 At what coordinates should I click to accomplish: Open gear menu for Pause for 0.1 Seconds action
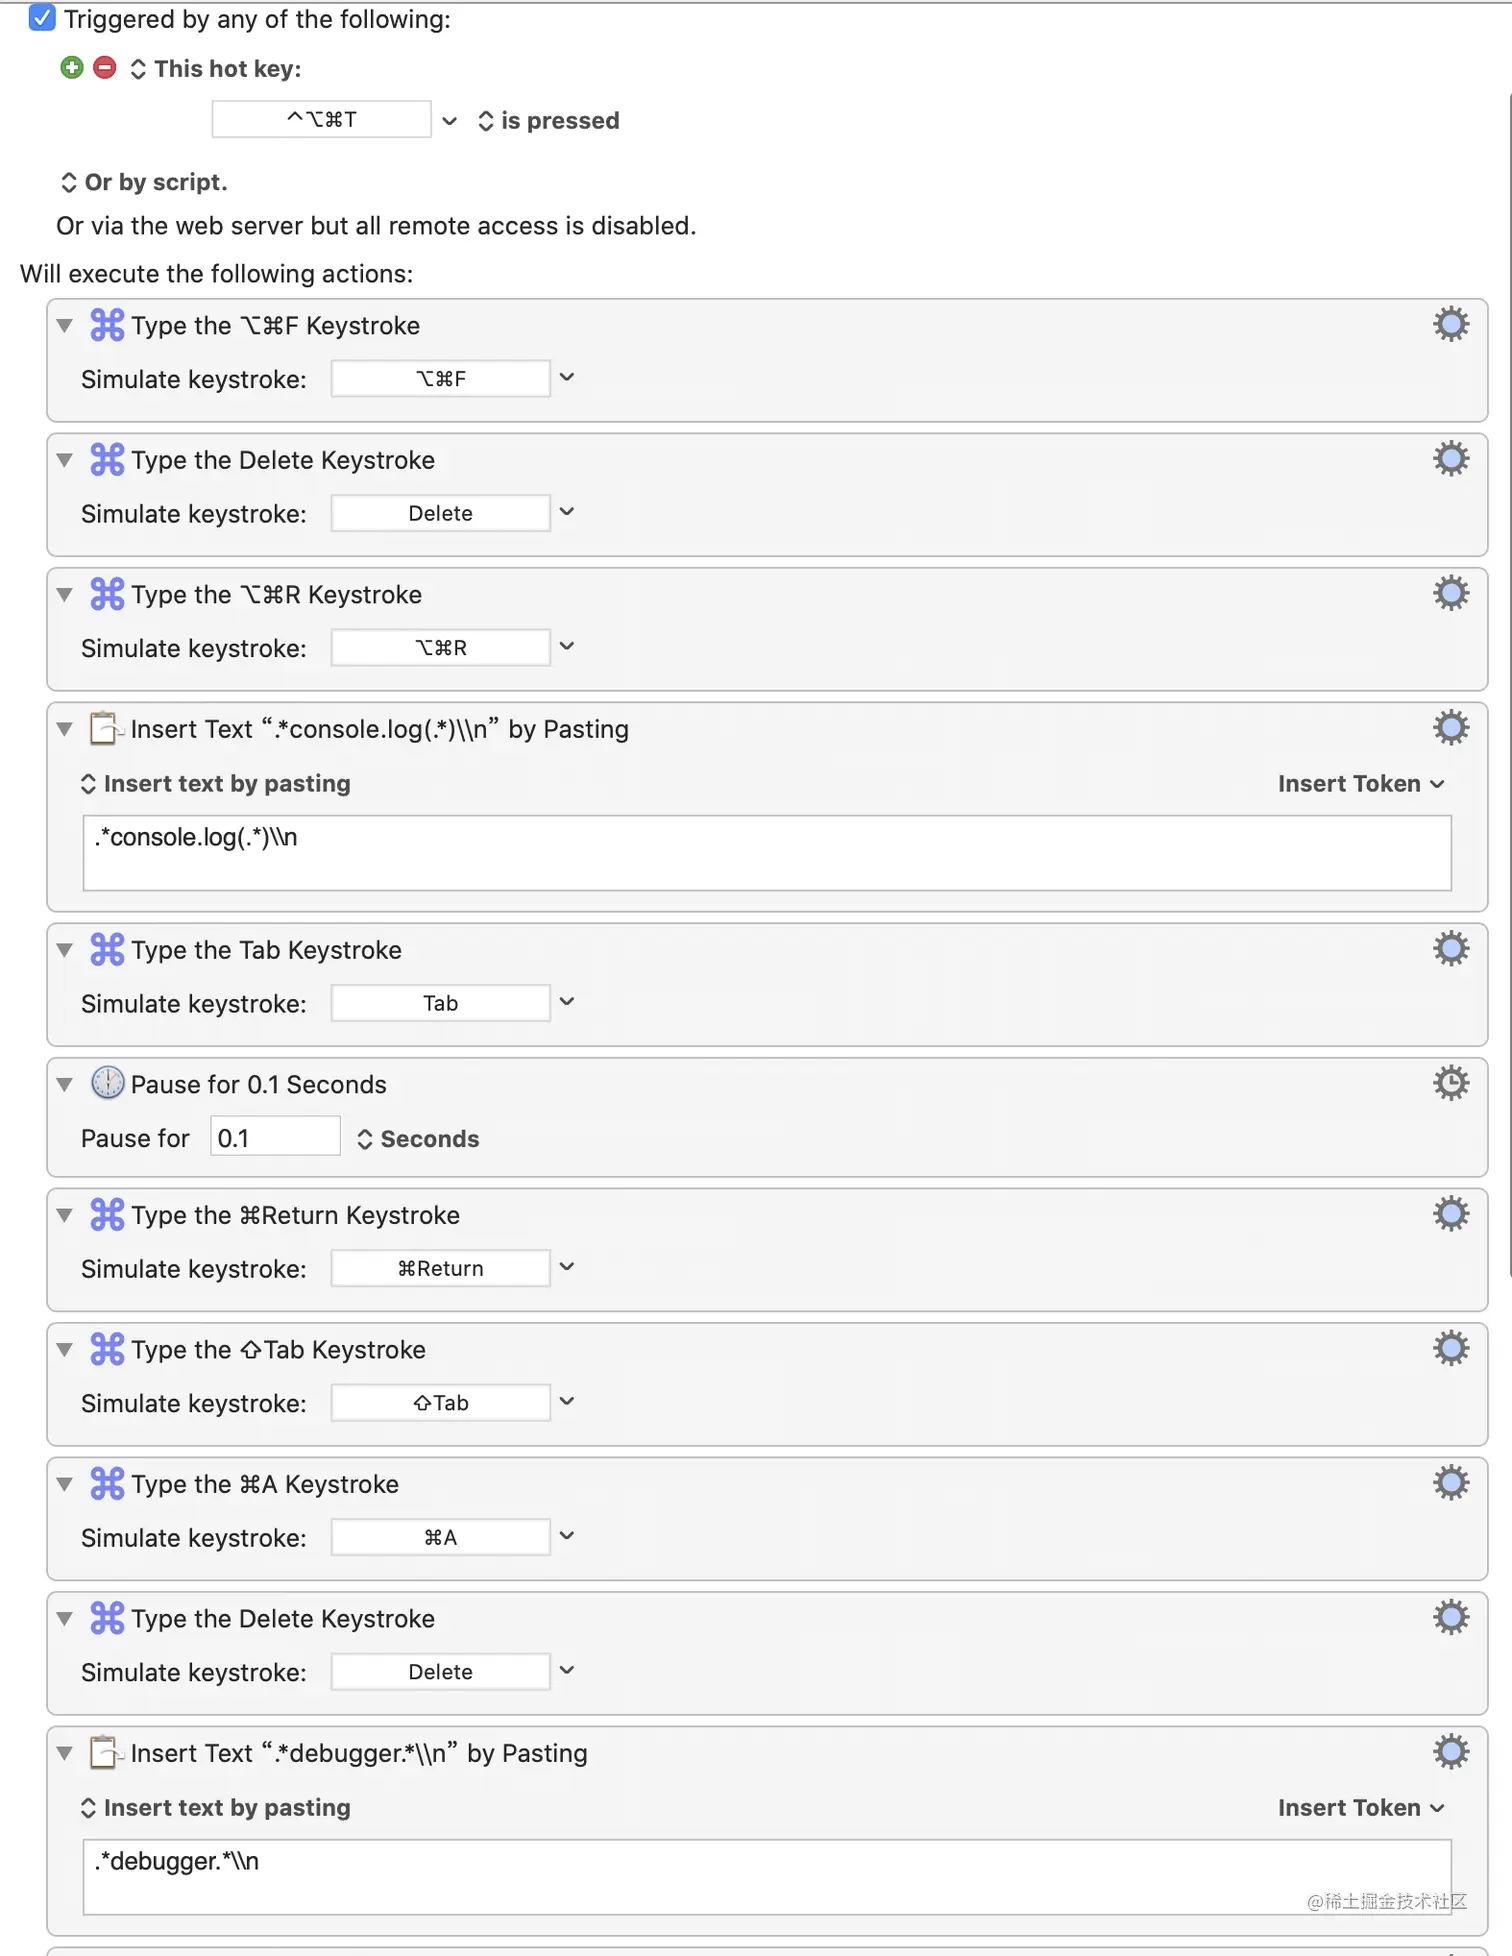click(x=1451, y=1083)
